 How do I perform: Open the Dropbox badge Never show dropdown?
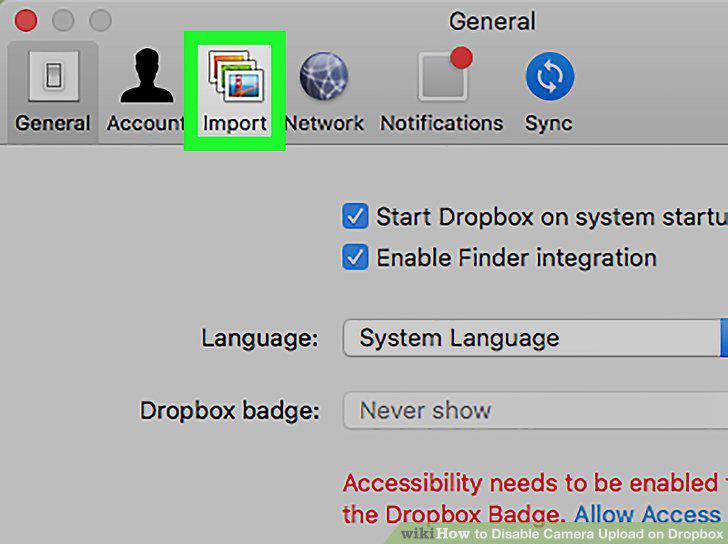tap(535, 410)
